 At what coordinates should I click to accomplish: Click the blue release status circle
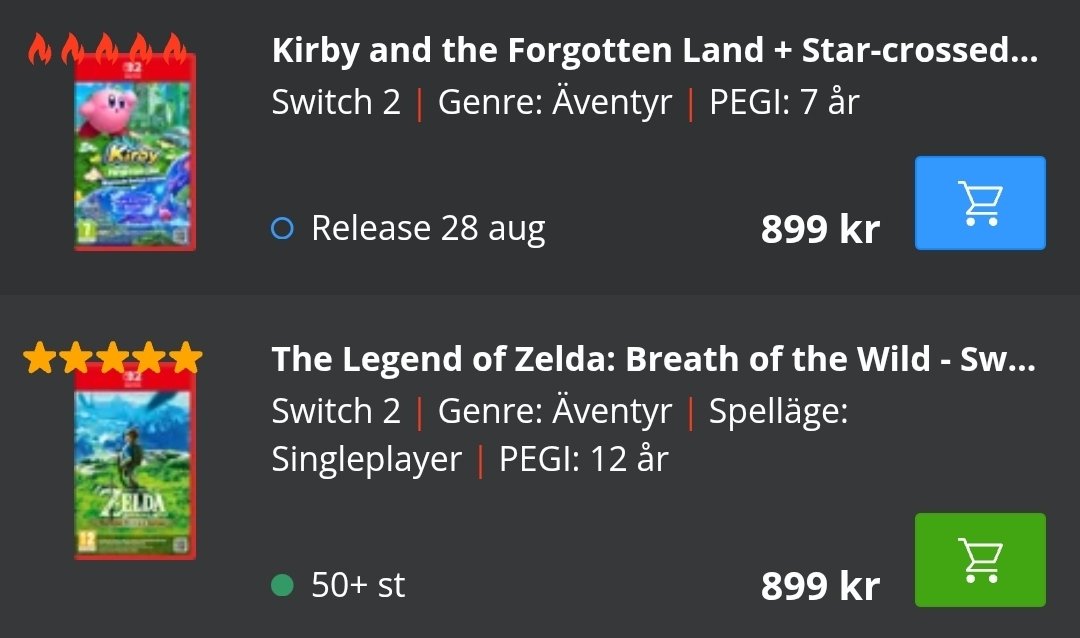(282, 228)
